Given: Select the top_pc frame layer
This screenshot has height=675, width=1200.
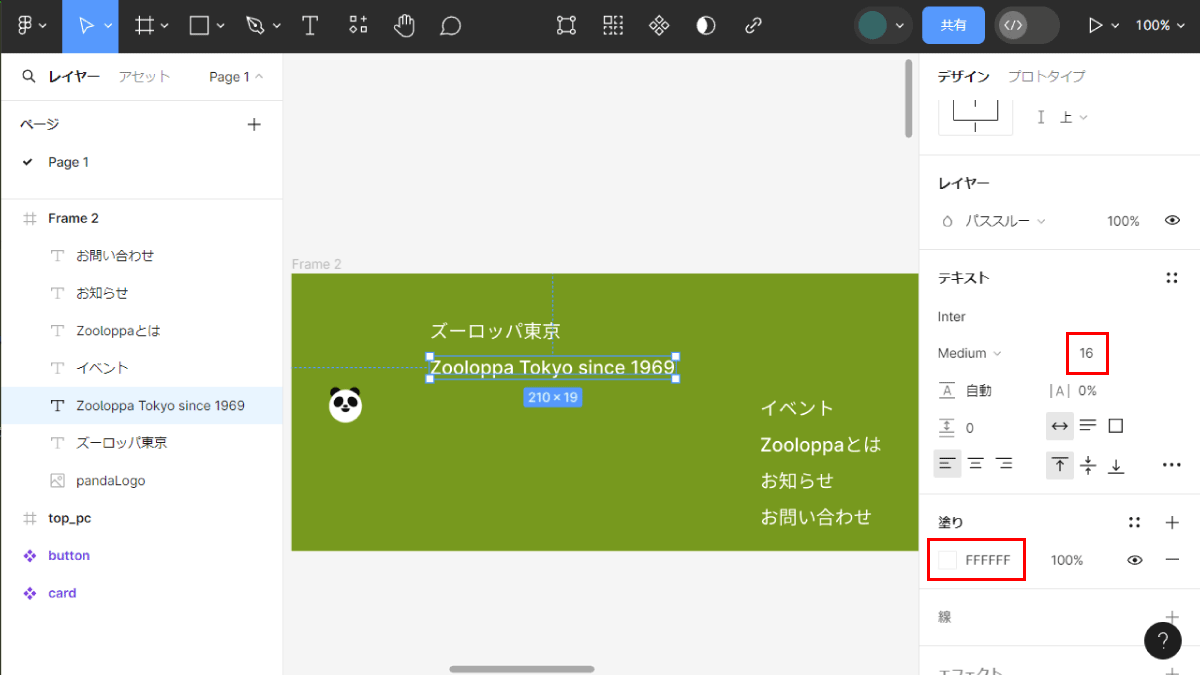Looking at the screenshot, I should [141, 518].
